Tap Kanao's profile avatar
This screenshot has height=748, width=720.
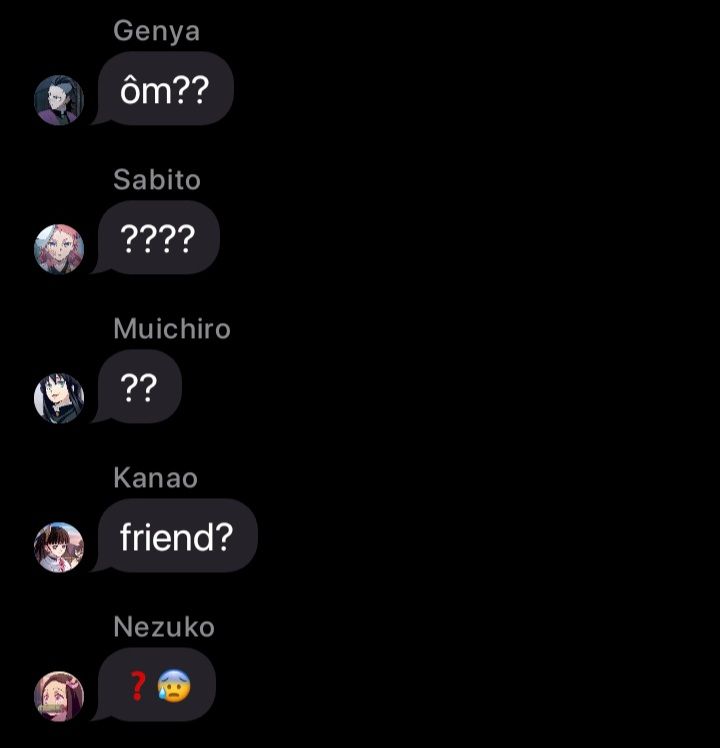59,547
